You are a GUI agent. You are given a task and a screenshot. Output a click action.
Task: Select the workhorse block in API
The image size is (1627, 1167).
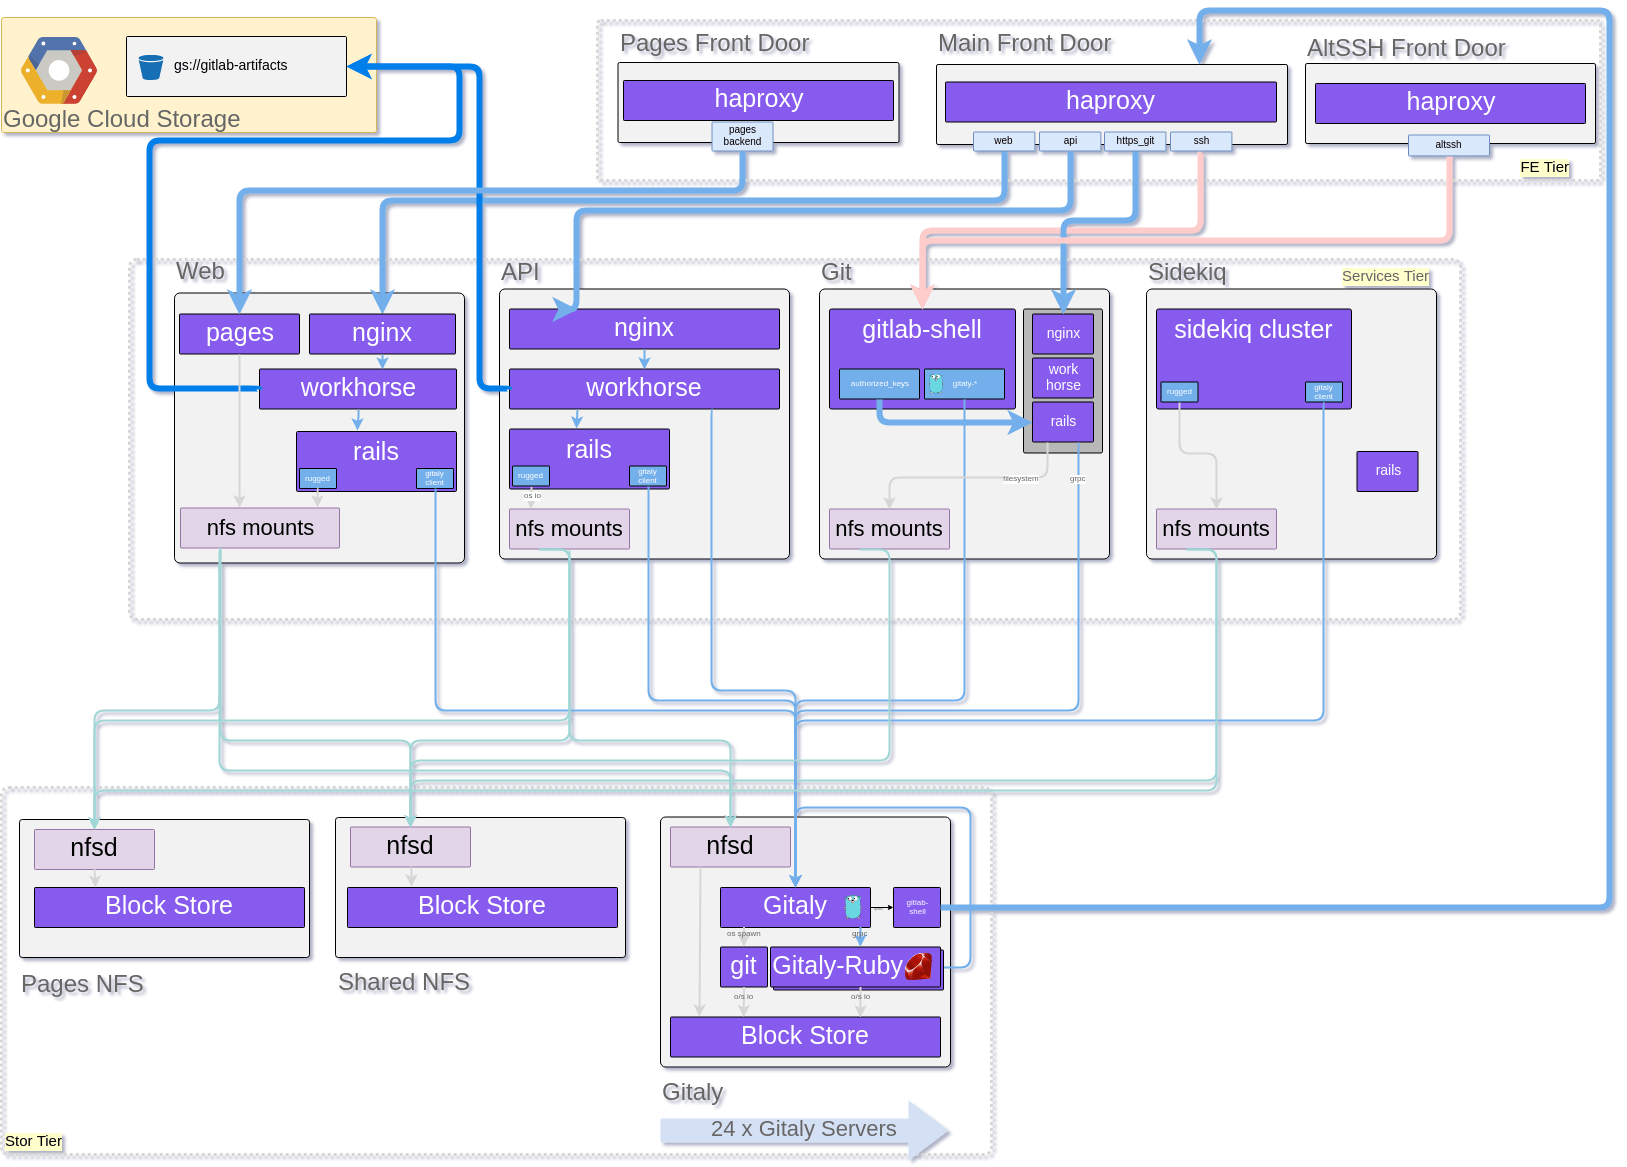644,389
